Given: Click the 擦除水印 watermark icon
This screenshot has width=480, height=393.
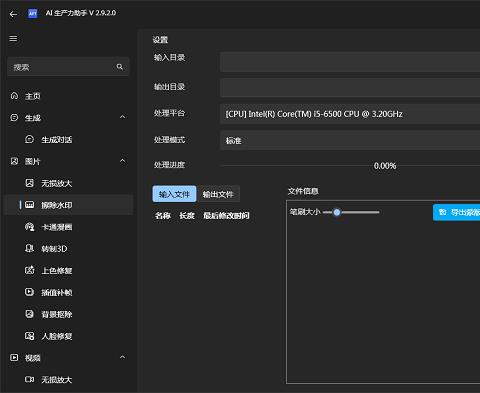Looking at the screenshot, I should 29,205.
